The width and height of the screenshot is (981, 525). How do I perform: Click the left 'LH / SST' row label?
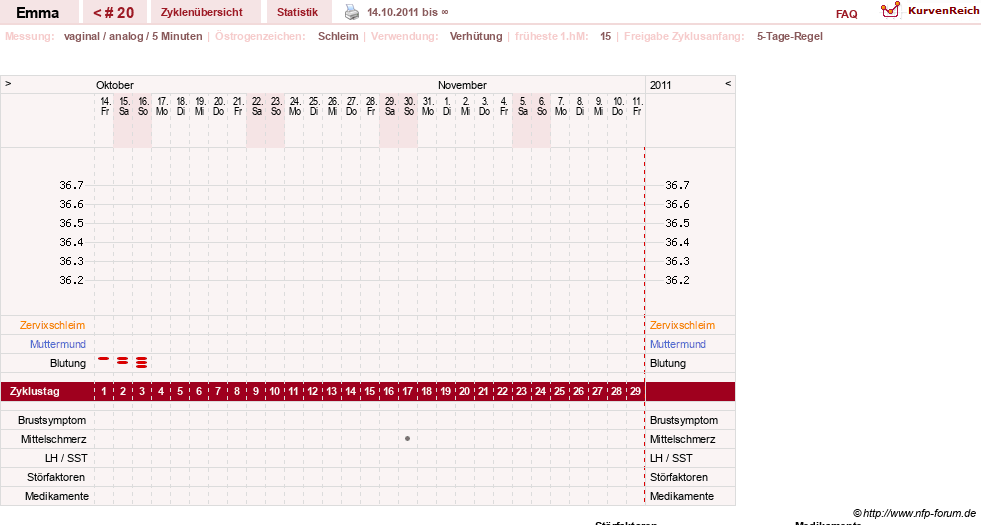pos(66,459)
